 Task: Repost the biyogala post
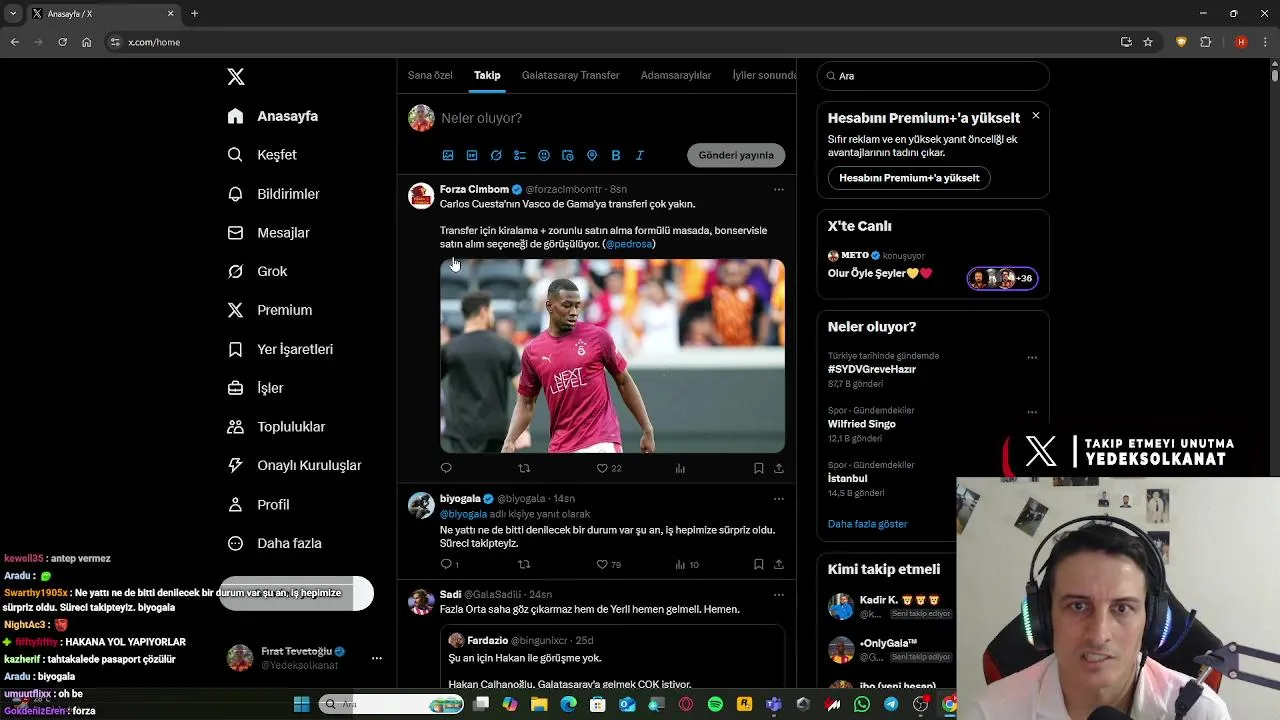pos(524,564)
